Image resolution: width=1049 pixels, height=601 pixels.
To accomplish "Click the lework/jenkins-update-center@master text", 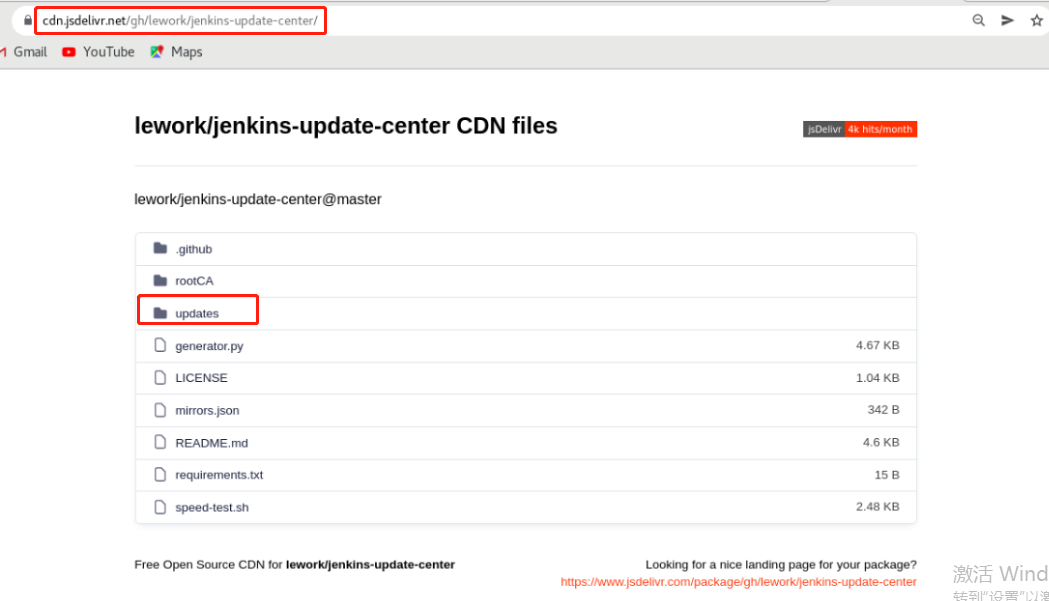I will click(258, 199).
